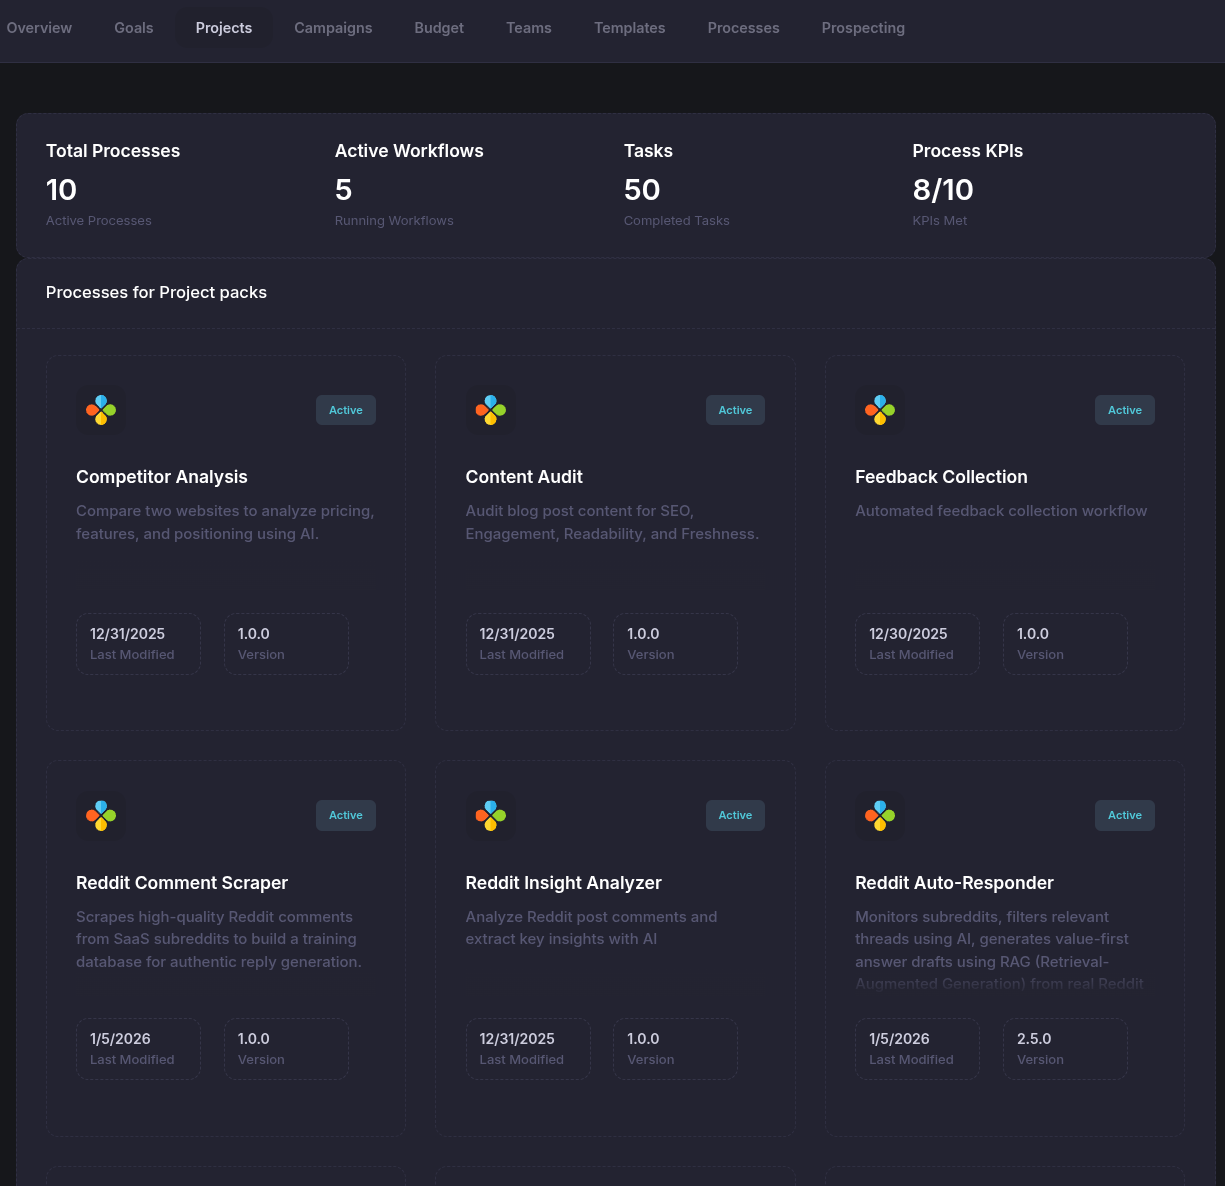This screenshot has height=1186, width=1225.
Task: Navigate to the Prospecting tab
Action: 863,28
